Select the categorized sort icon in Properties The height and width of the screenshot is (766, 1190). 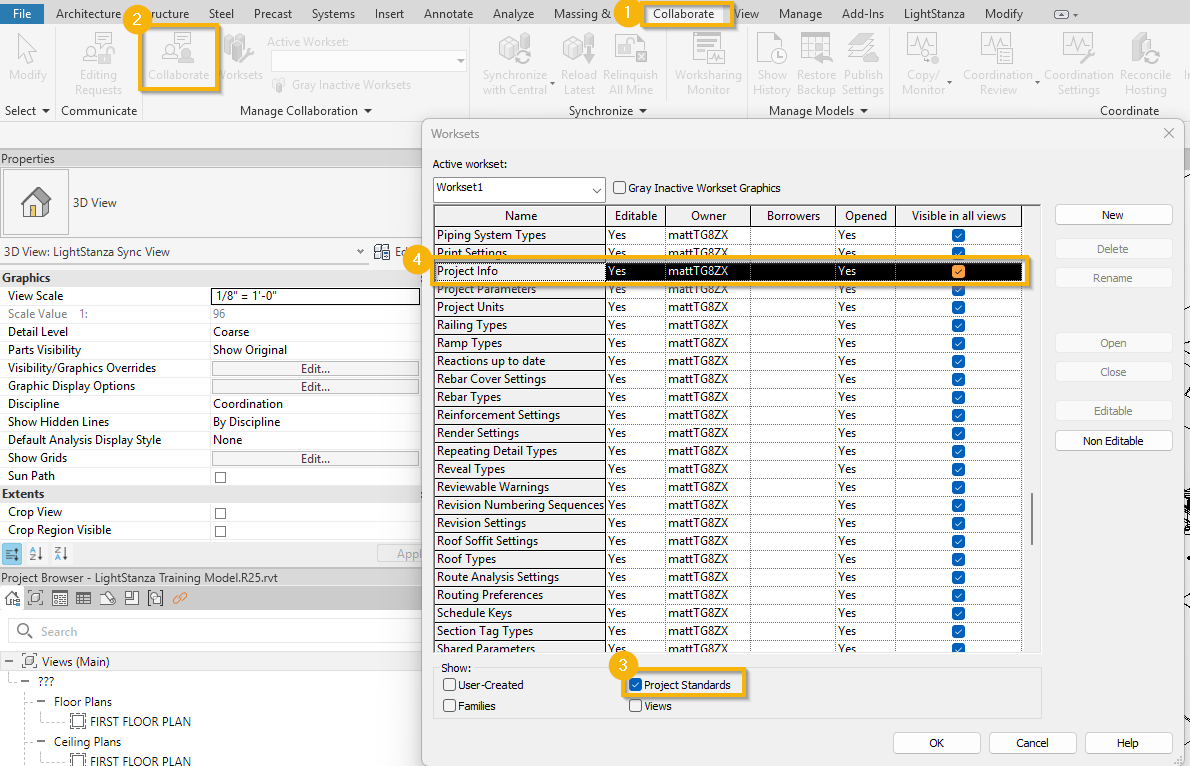12,553
